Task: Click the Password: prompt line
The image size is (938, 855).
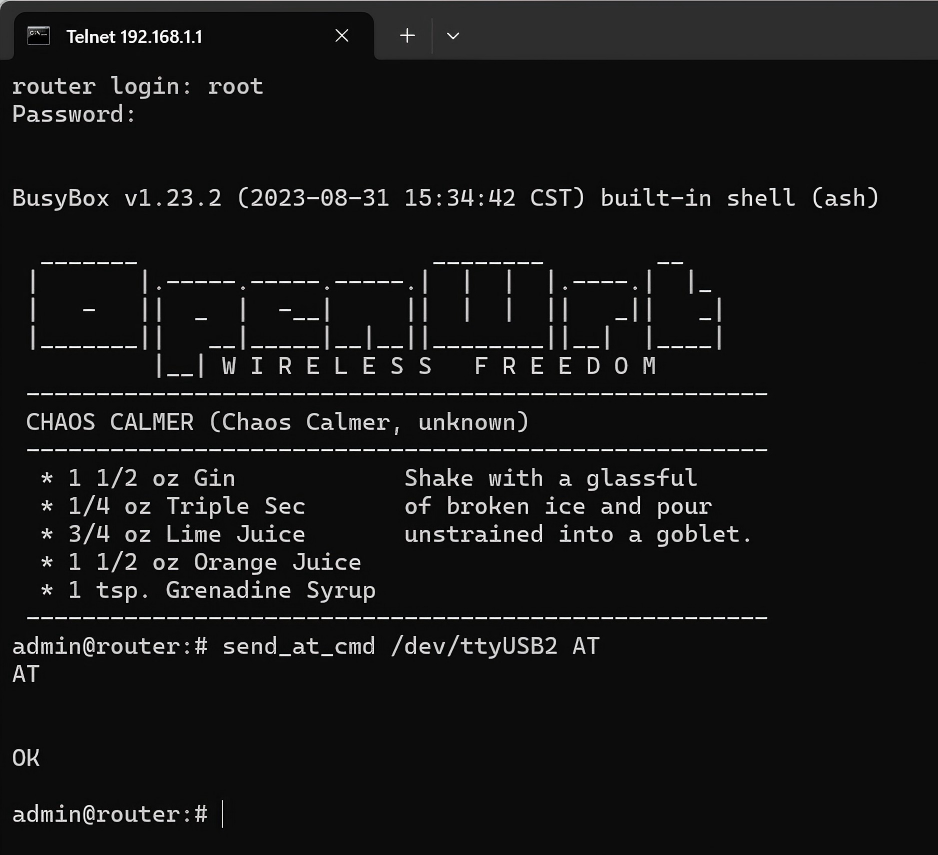Action: click(74, 114)
